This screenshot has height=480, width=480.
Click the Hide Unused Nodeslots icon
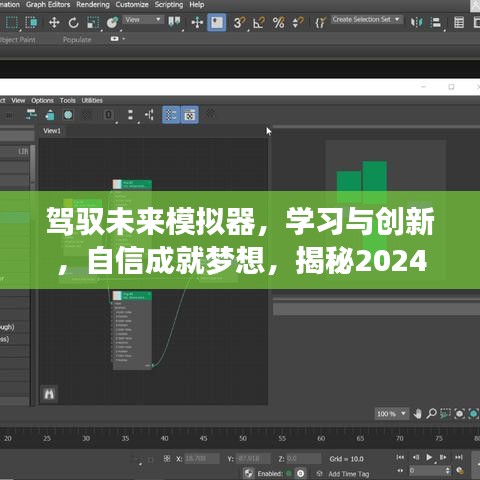click(50, 115)
